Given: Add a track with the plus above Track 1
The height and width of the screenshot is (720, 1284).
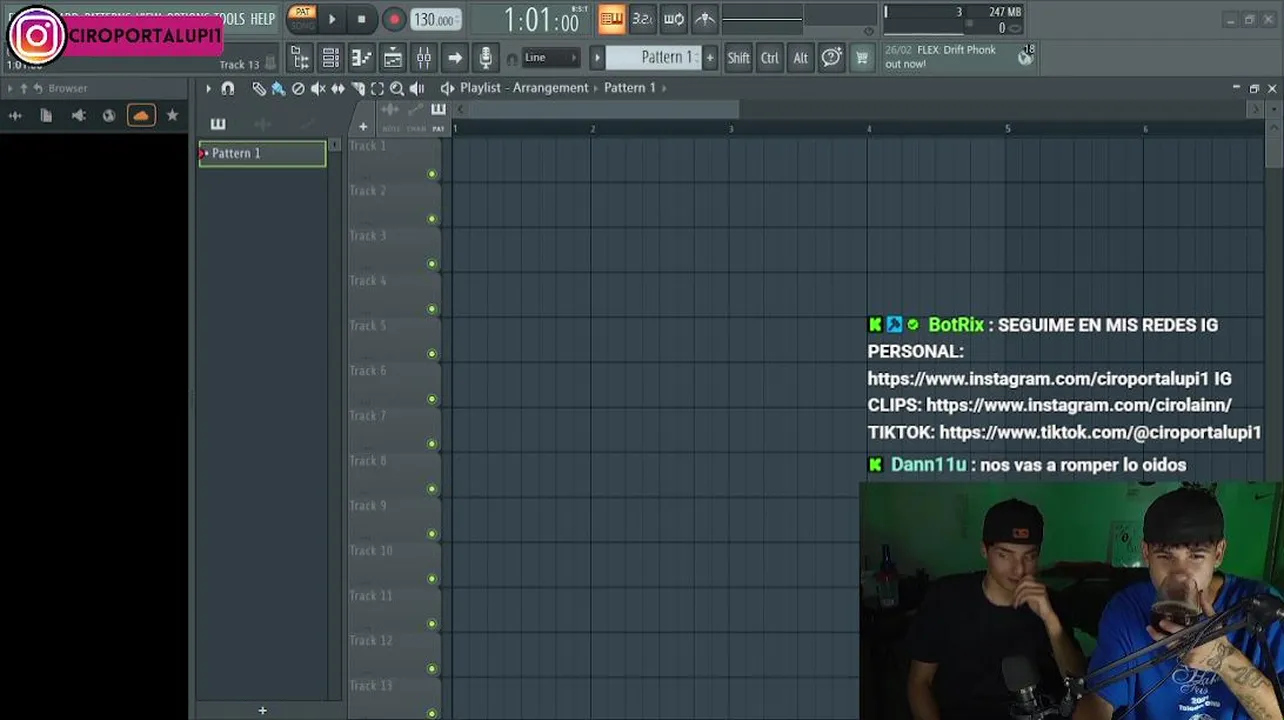Looking at the screenshot, I should [x=363, y=127].
